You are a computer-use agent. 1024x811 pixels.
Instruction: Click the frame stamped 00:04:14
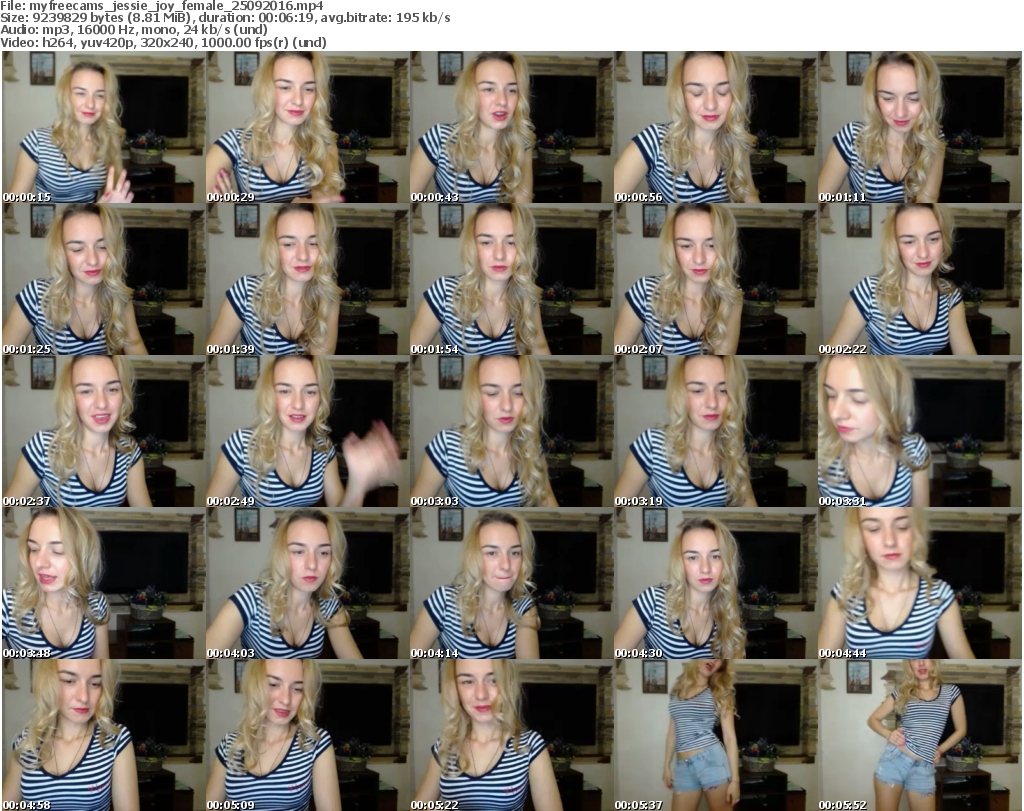pos(511,583)
